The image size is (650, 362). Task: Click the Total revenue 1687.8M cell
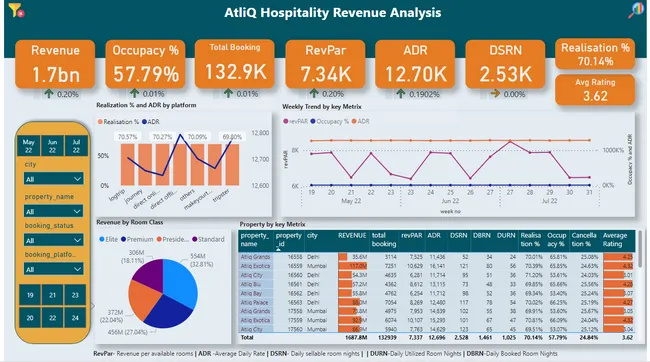[356, 338]
